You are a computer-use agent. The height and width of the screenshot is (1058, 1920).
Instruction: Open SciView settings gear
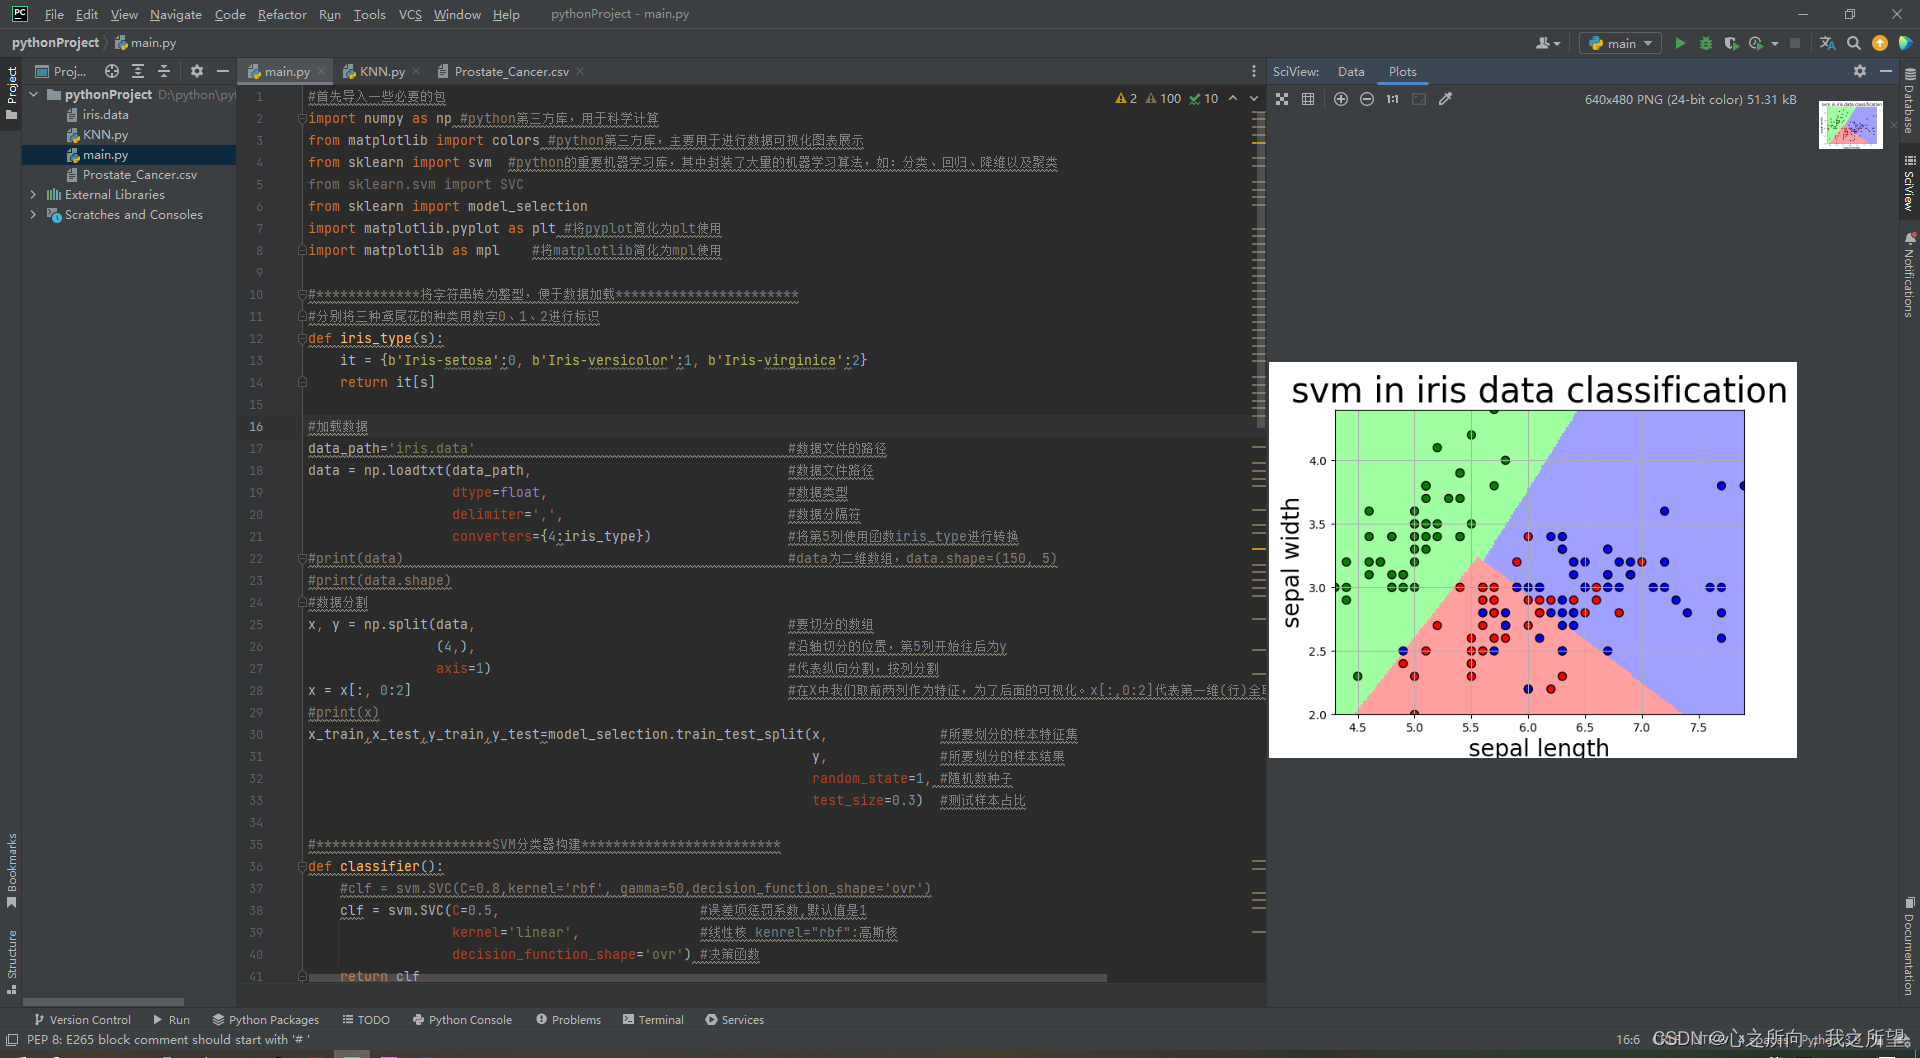pyautogui.click(x=1860, y=71)
